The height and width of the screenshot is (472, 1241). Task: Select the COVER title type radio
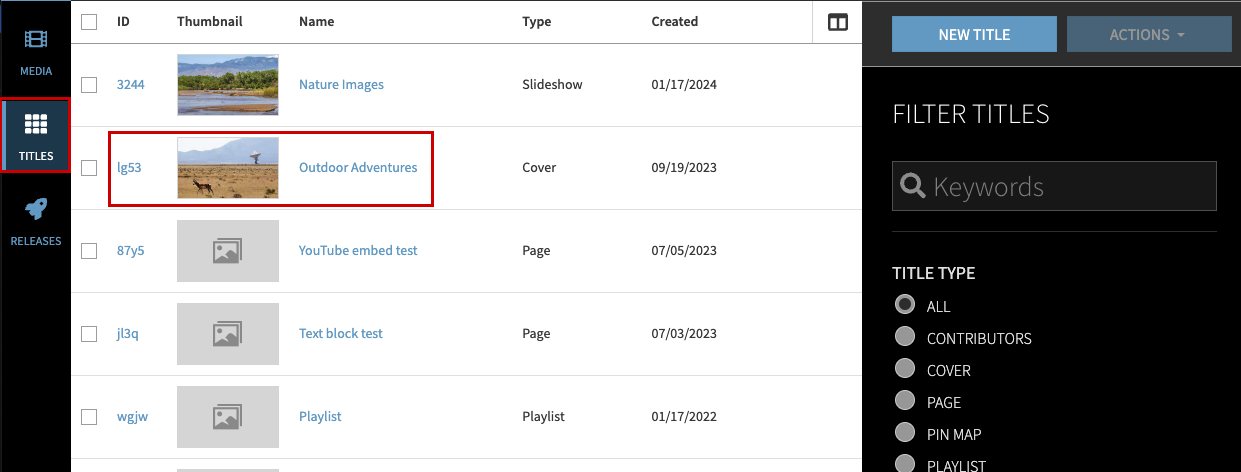point(905,370)
